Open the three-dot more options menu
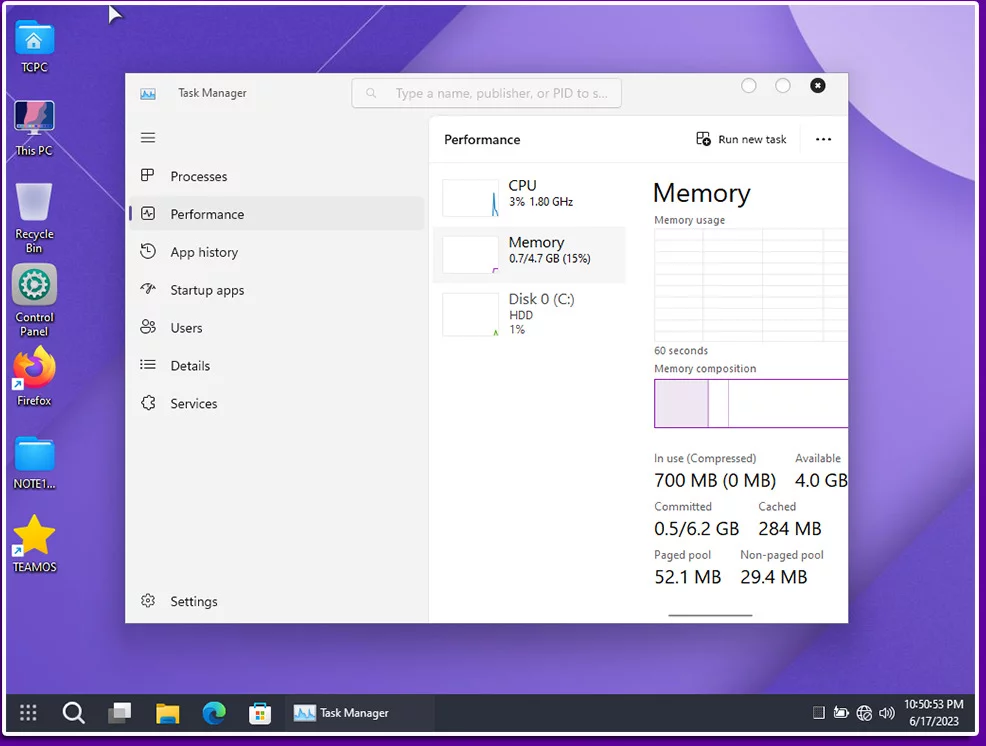Viewport: 986px width, 746px height. point(823,140)
